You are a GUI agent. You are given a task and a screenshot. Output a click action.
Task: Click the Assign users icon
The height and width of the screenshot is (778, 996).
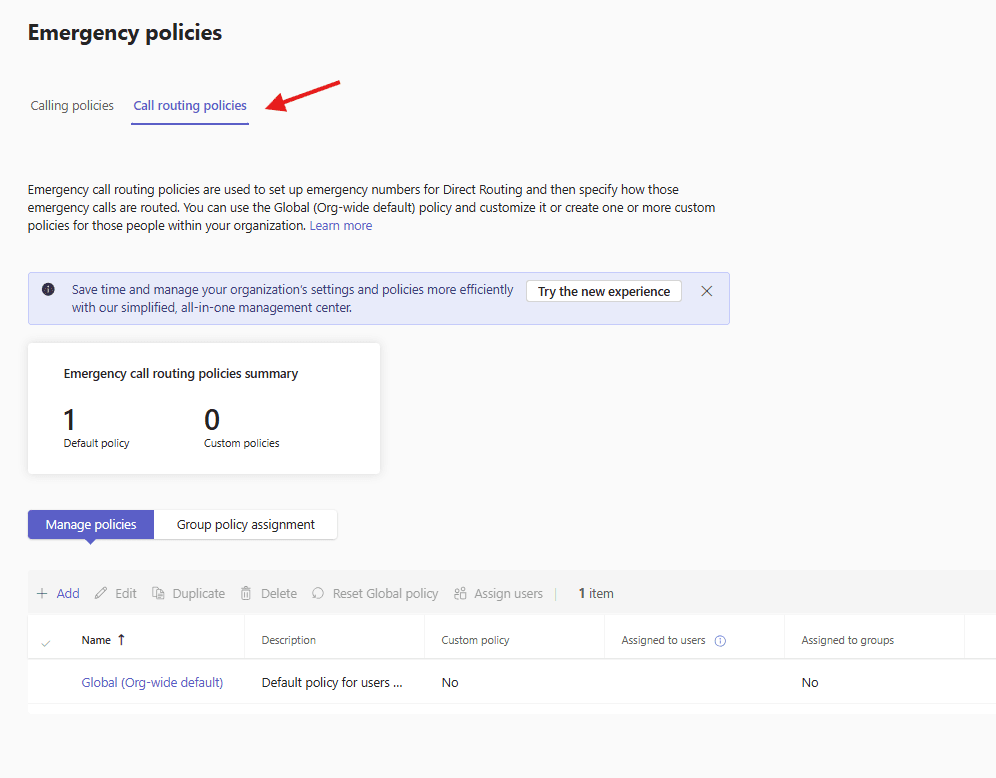[x=460, y=593]
